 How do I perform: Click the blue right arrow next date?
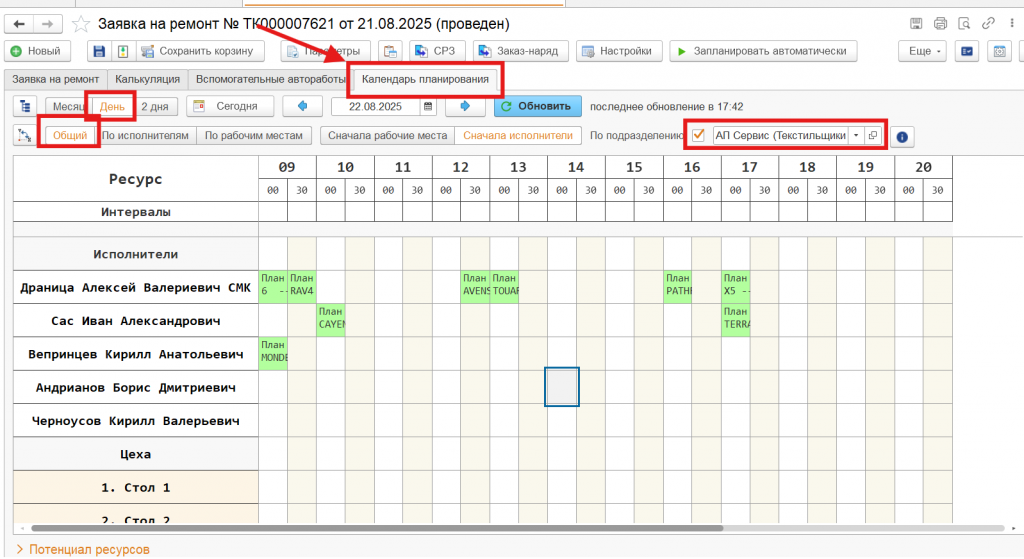[465, 106]
